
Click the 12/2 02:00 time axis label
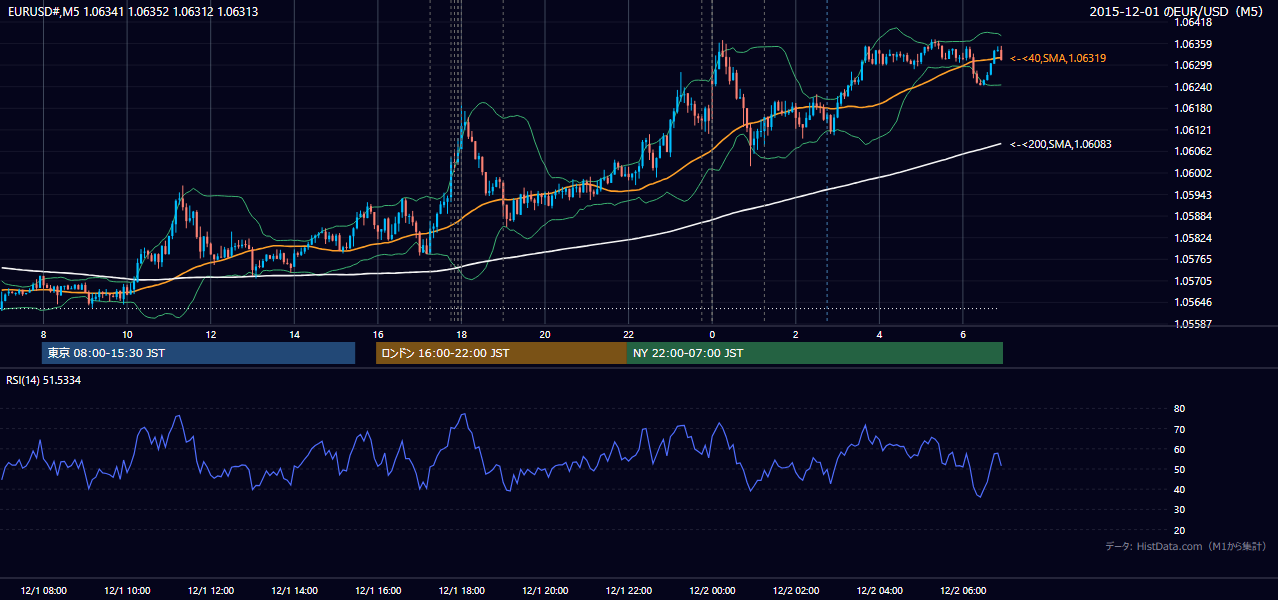tap(796, 591)
